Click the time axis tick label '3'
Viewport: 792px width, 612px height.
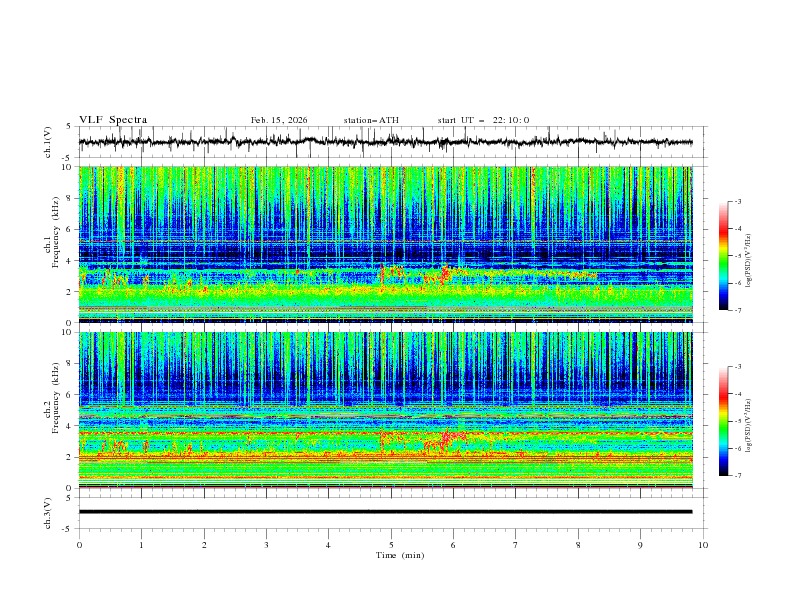point(266,545)
